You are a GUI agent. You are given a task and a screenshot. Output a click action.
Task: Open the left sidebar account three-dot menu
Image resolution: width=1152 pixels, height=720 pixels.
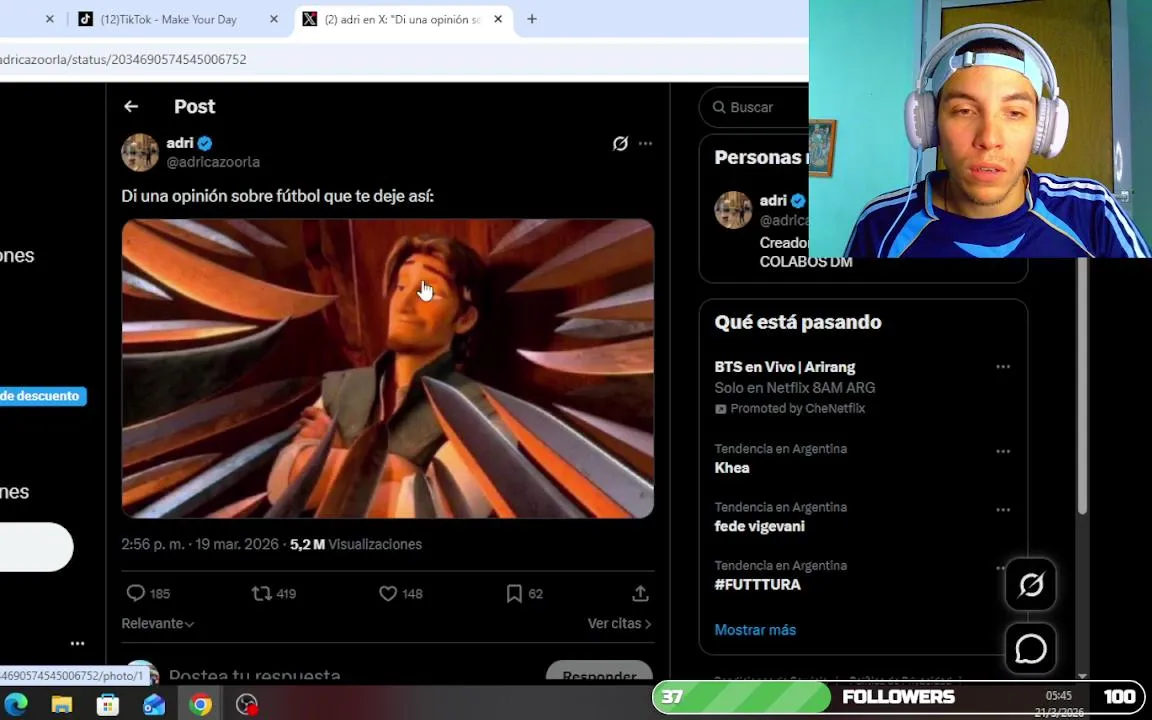pos(77,643)
